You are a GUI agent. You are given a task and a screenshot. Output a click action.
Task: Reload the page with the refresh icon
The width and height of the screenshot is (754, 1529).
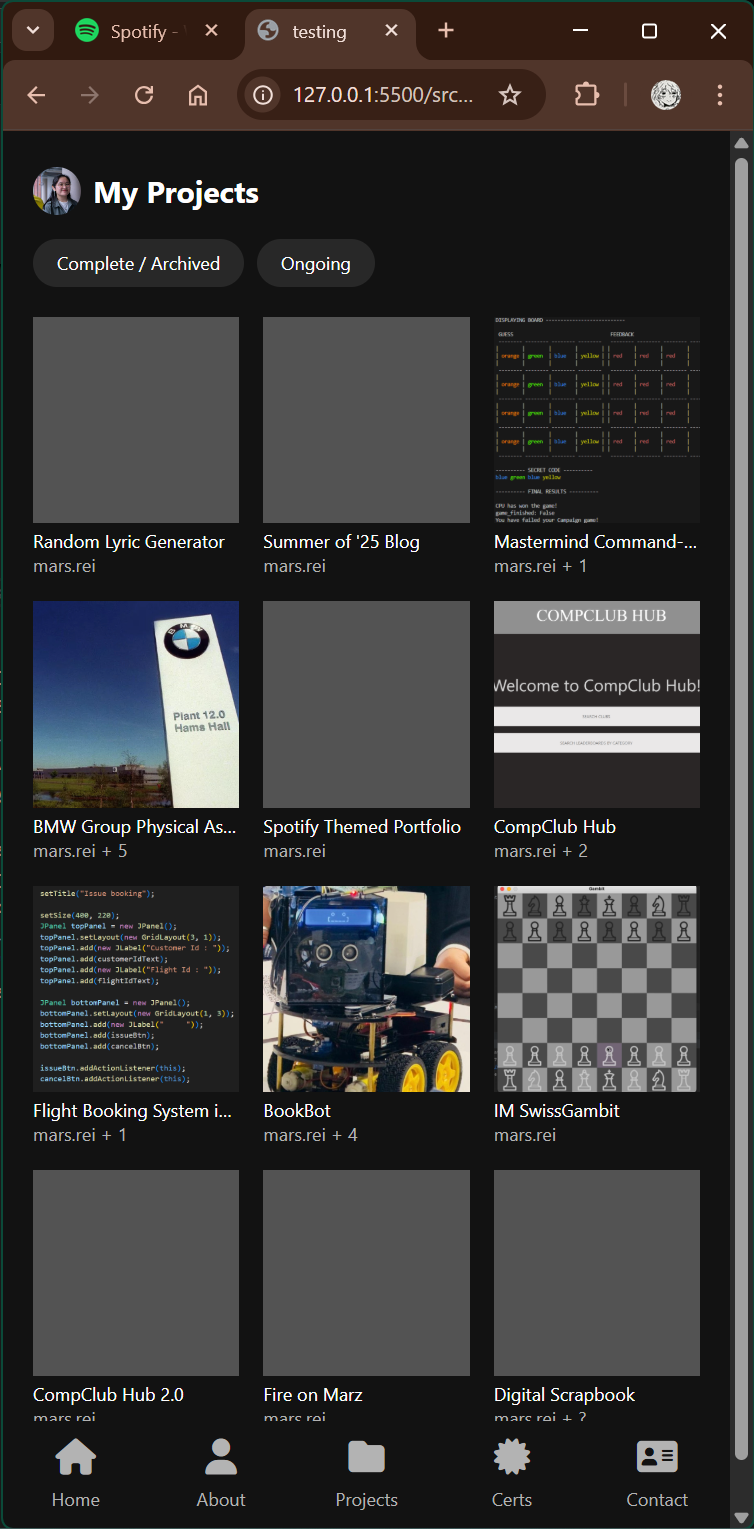(144, 95)
